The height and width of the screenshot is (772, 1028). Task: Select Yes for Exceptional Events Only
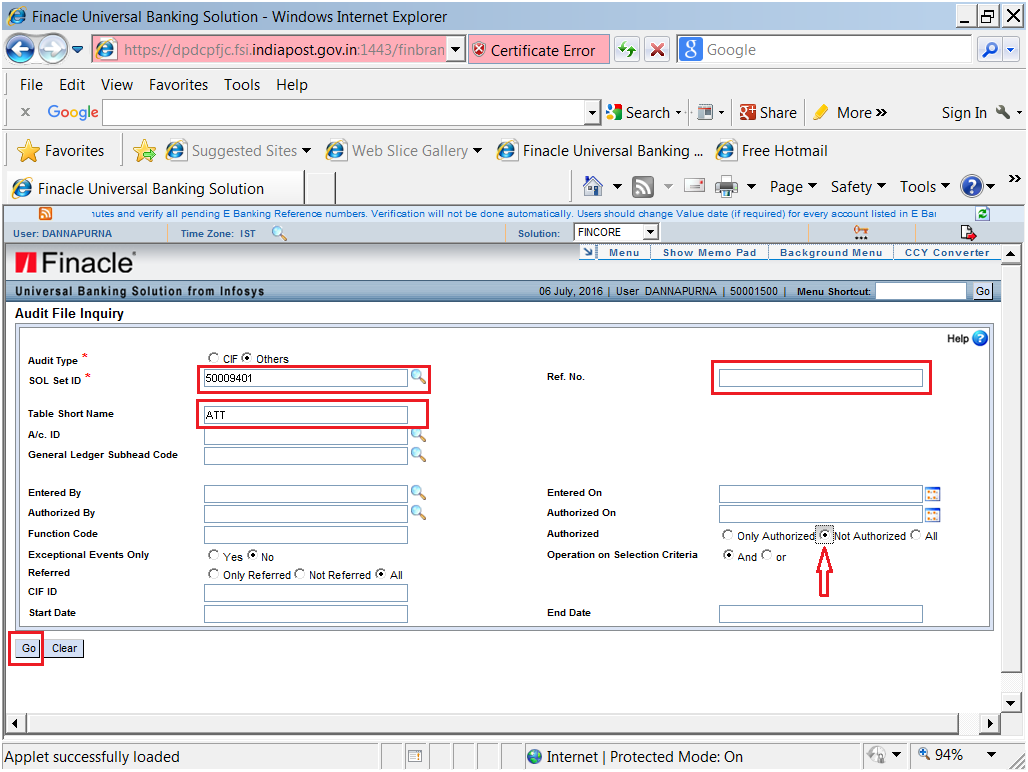[x=214, y=555]
